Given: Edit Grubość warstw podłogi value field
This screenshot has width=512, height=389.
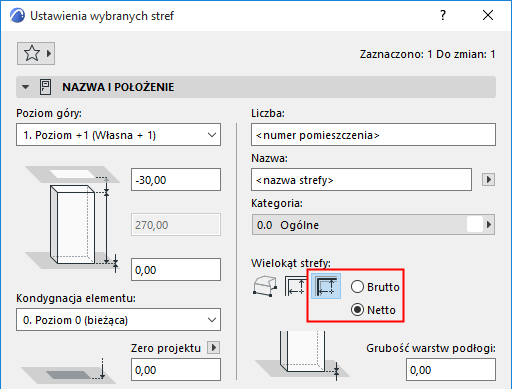Looking at the screenshot, I should (451, 370).
